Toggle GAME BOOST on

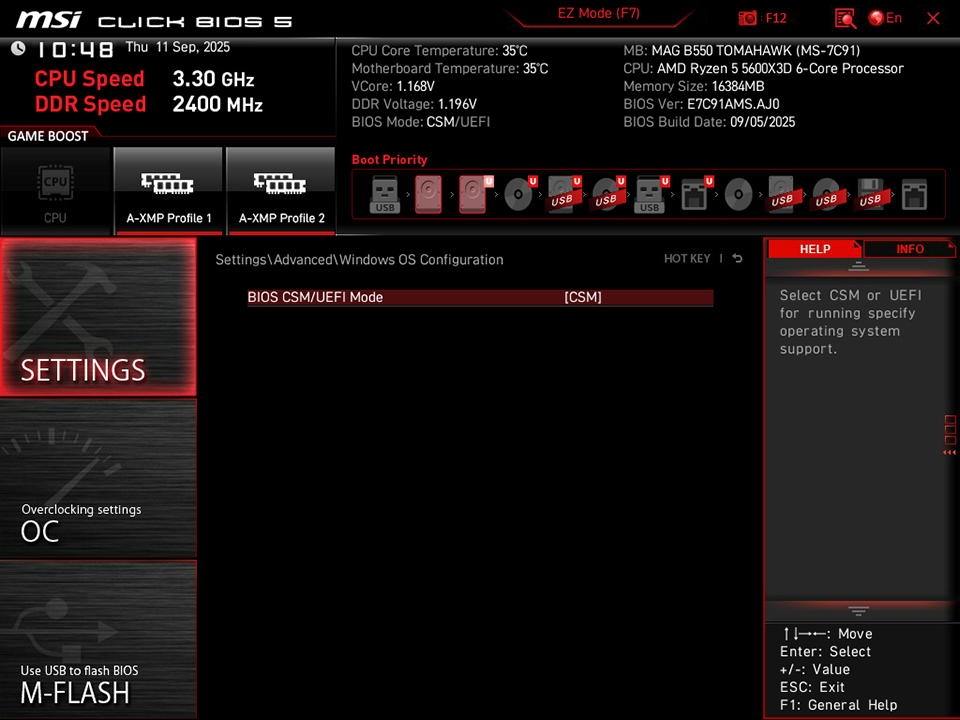point(48,135)
